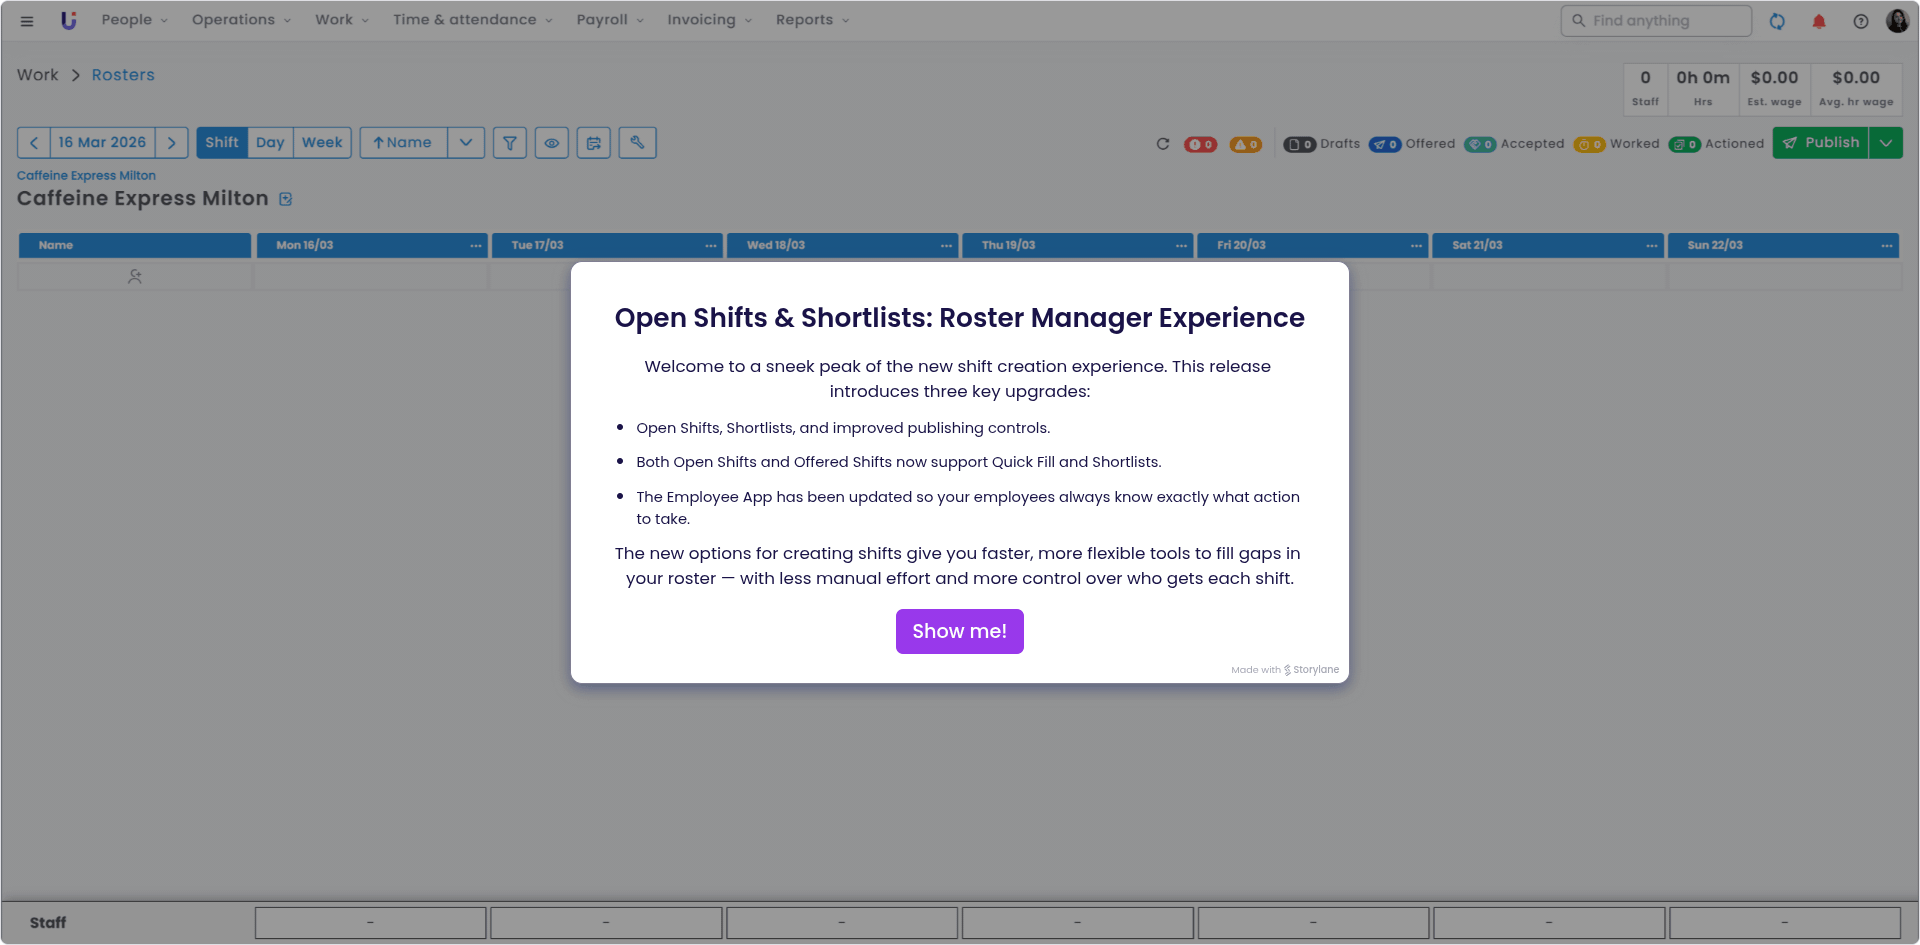Toggle the eye visibility button
The width and height of the screenshot is (1920, 945).
pos(551,143)
